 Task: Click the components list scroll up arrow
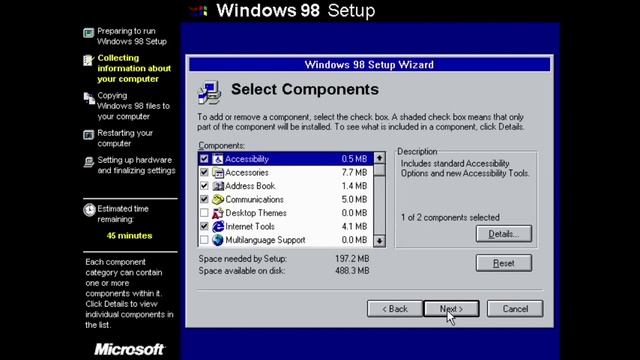(379, 158)
